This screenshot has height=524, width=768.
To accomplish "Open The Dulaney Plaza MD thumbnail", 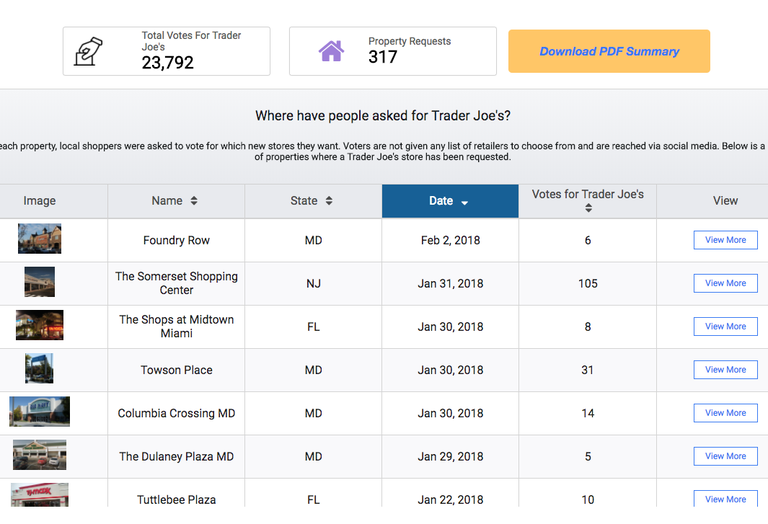I will tap(40, 455).
